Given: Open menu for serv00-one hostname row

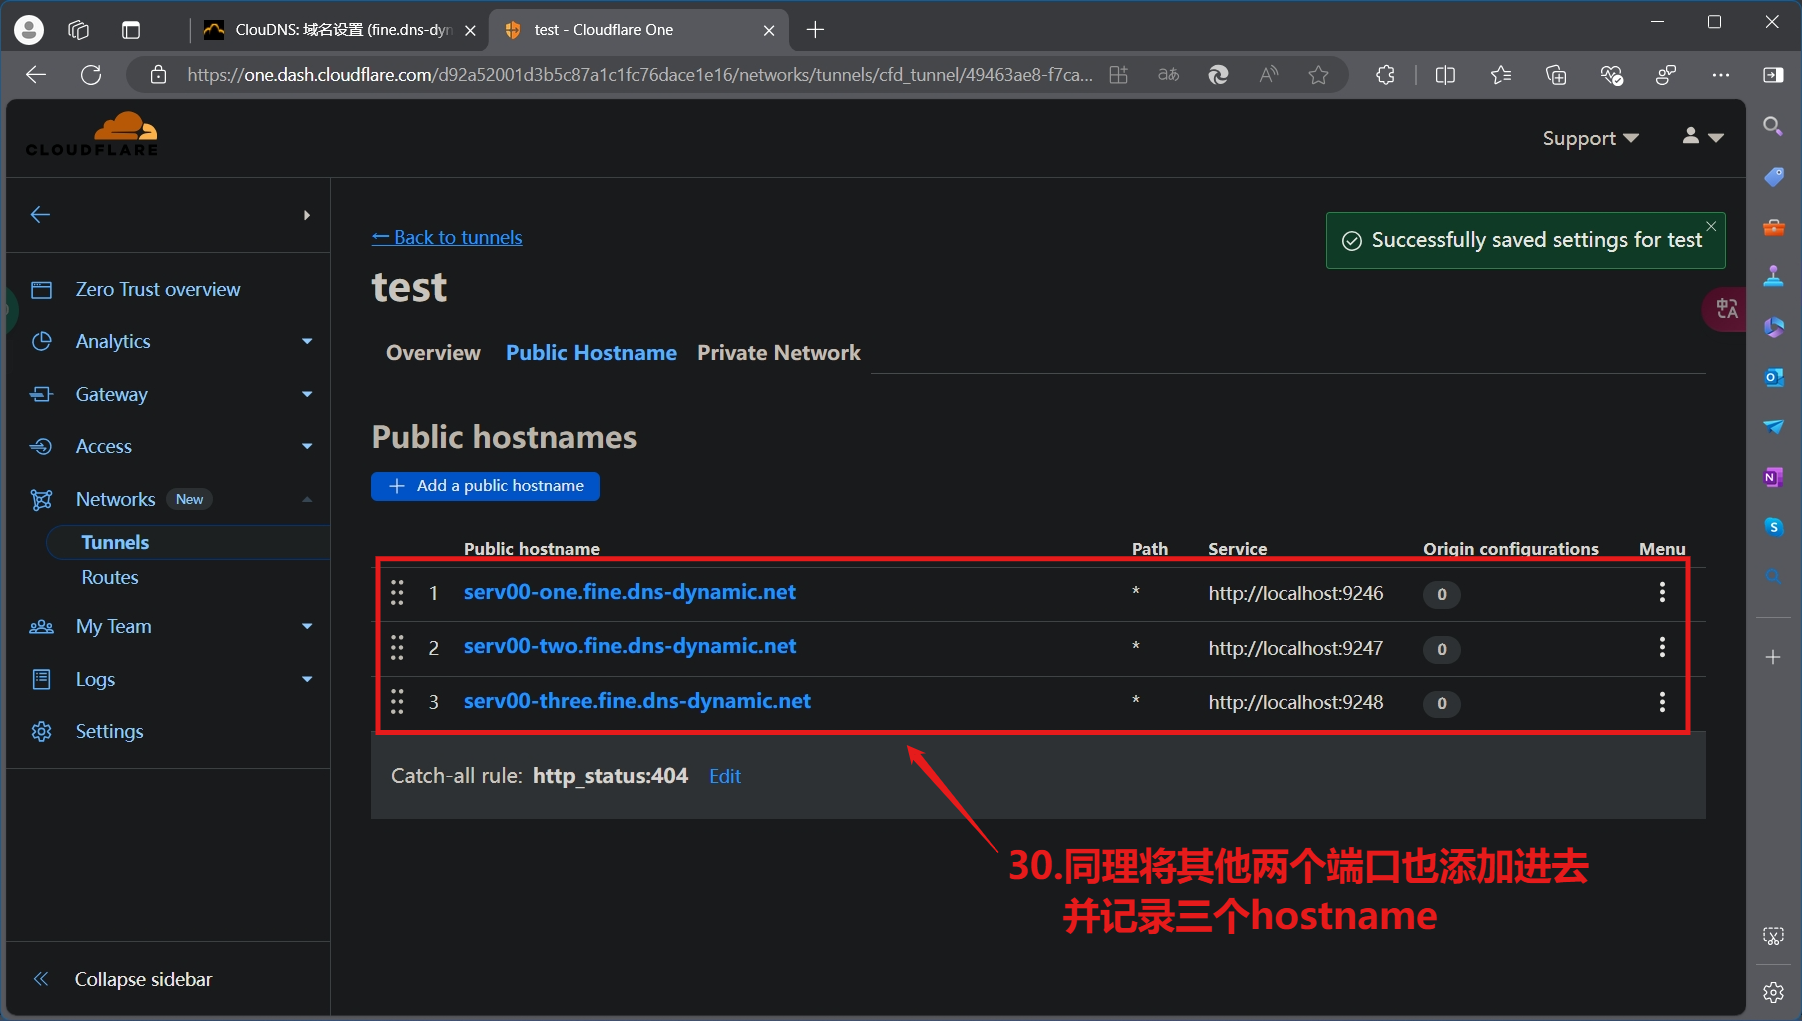Looking at the screenshot, I should pos(1662,592).
